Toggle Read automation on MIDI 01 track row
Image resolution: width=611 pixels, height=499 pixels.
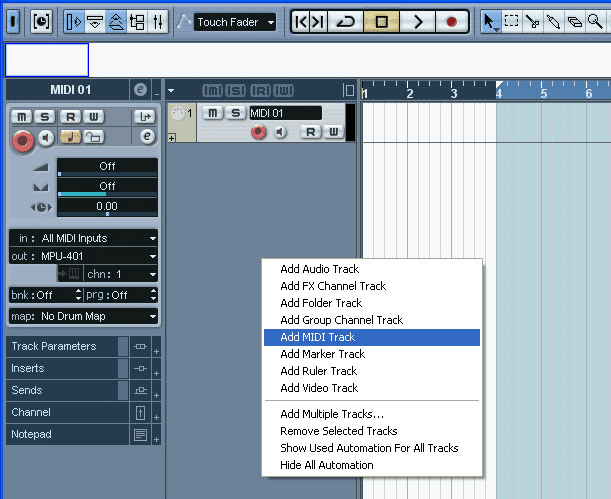[x=311, y=132]
